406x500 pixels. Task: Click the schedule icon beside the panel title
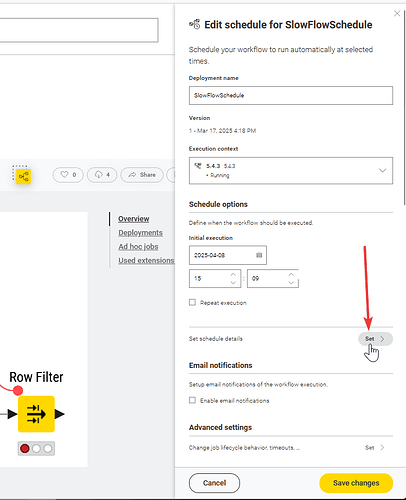point(195,24)
